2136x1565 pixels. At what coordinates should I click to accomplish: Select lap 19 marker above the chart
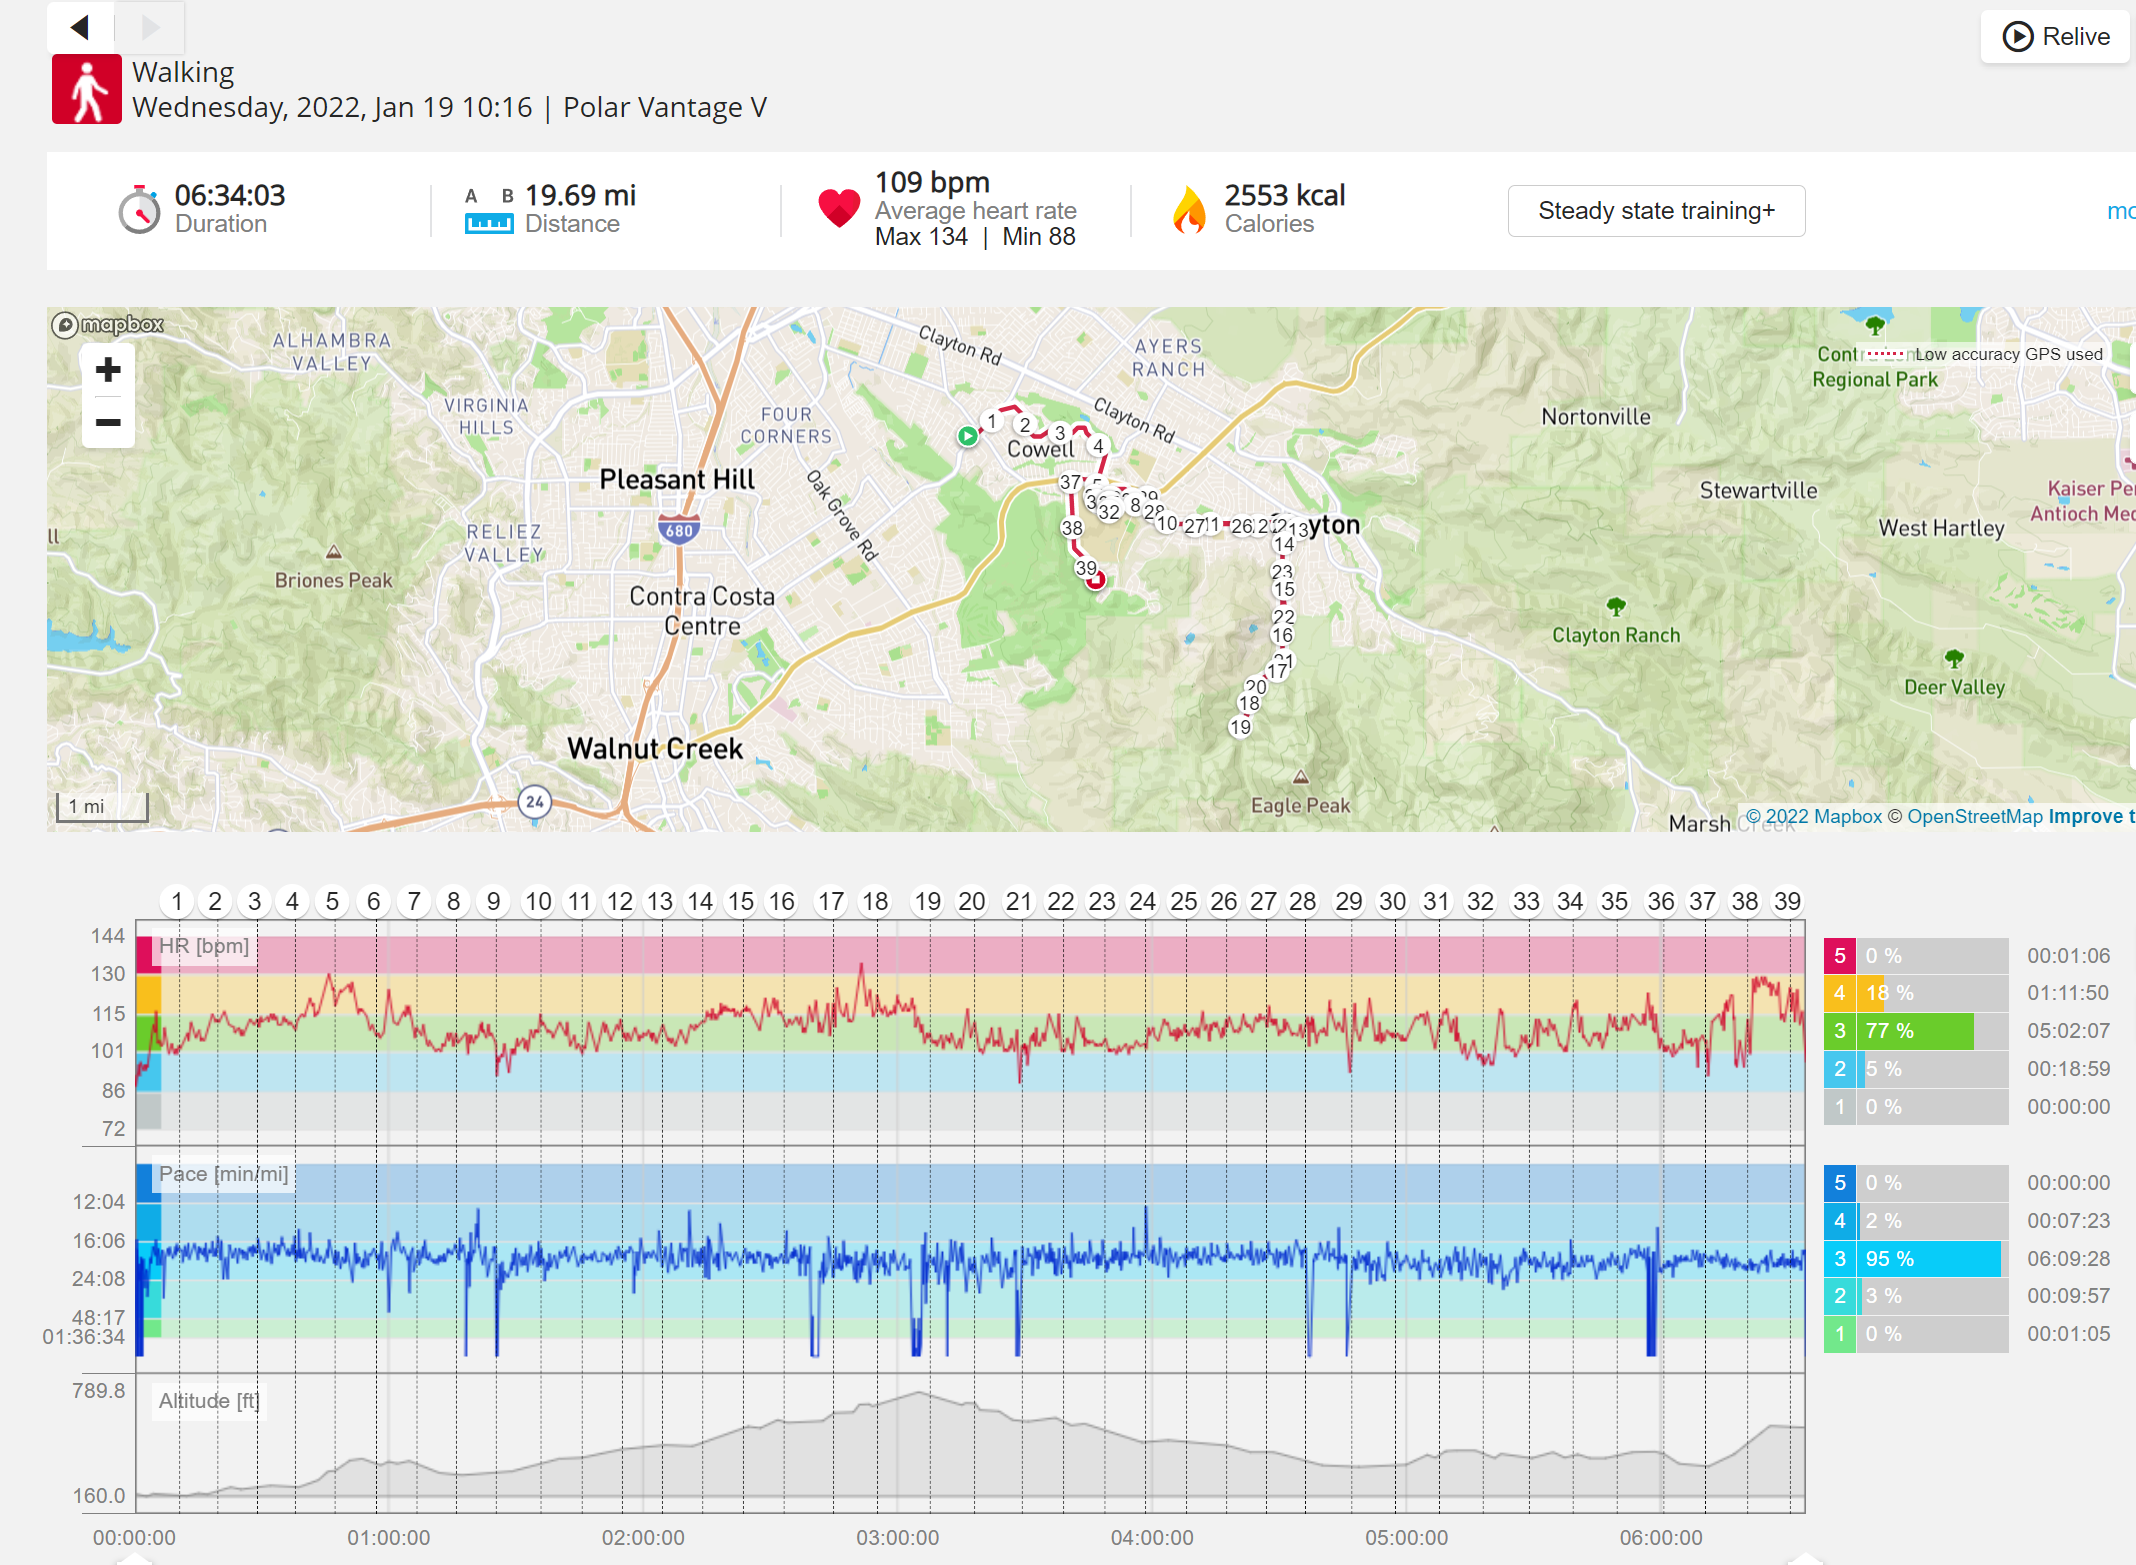pyautogui.click(x=928, y=901)
